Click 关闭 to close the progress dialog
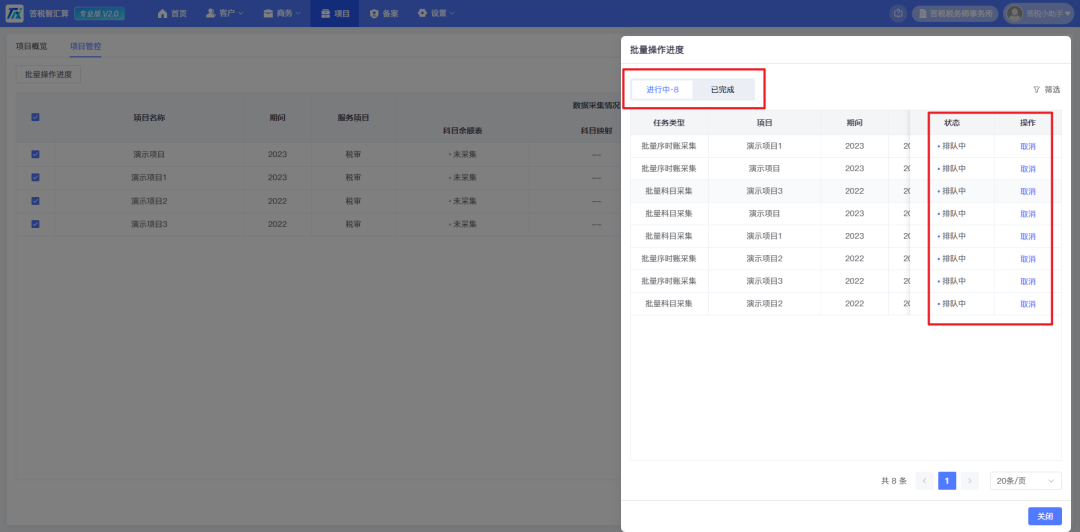The height and width of the screenshot is (532, 1080). [1045, 516]
